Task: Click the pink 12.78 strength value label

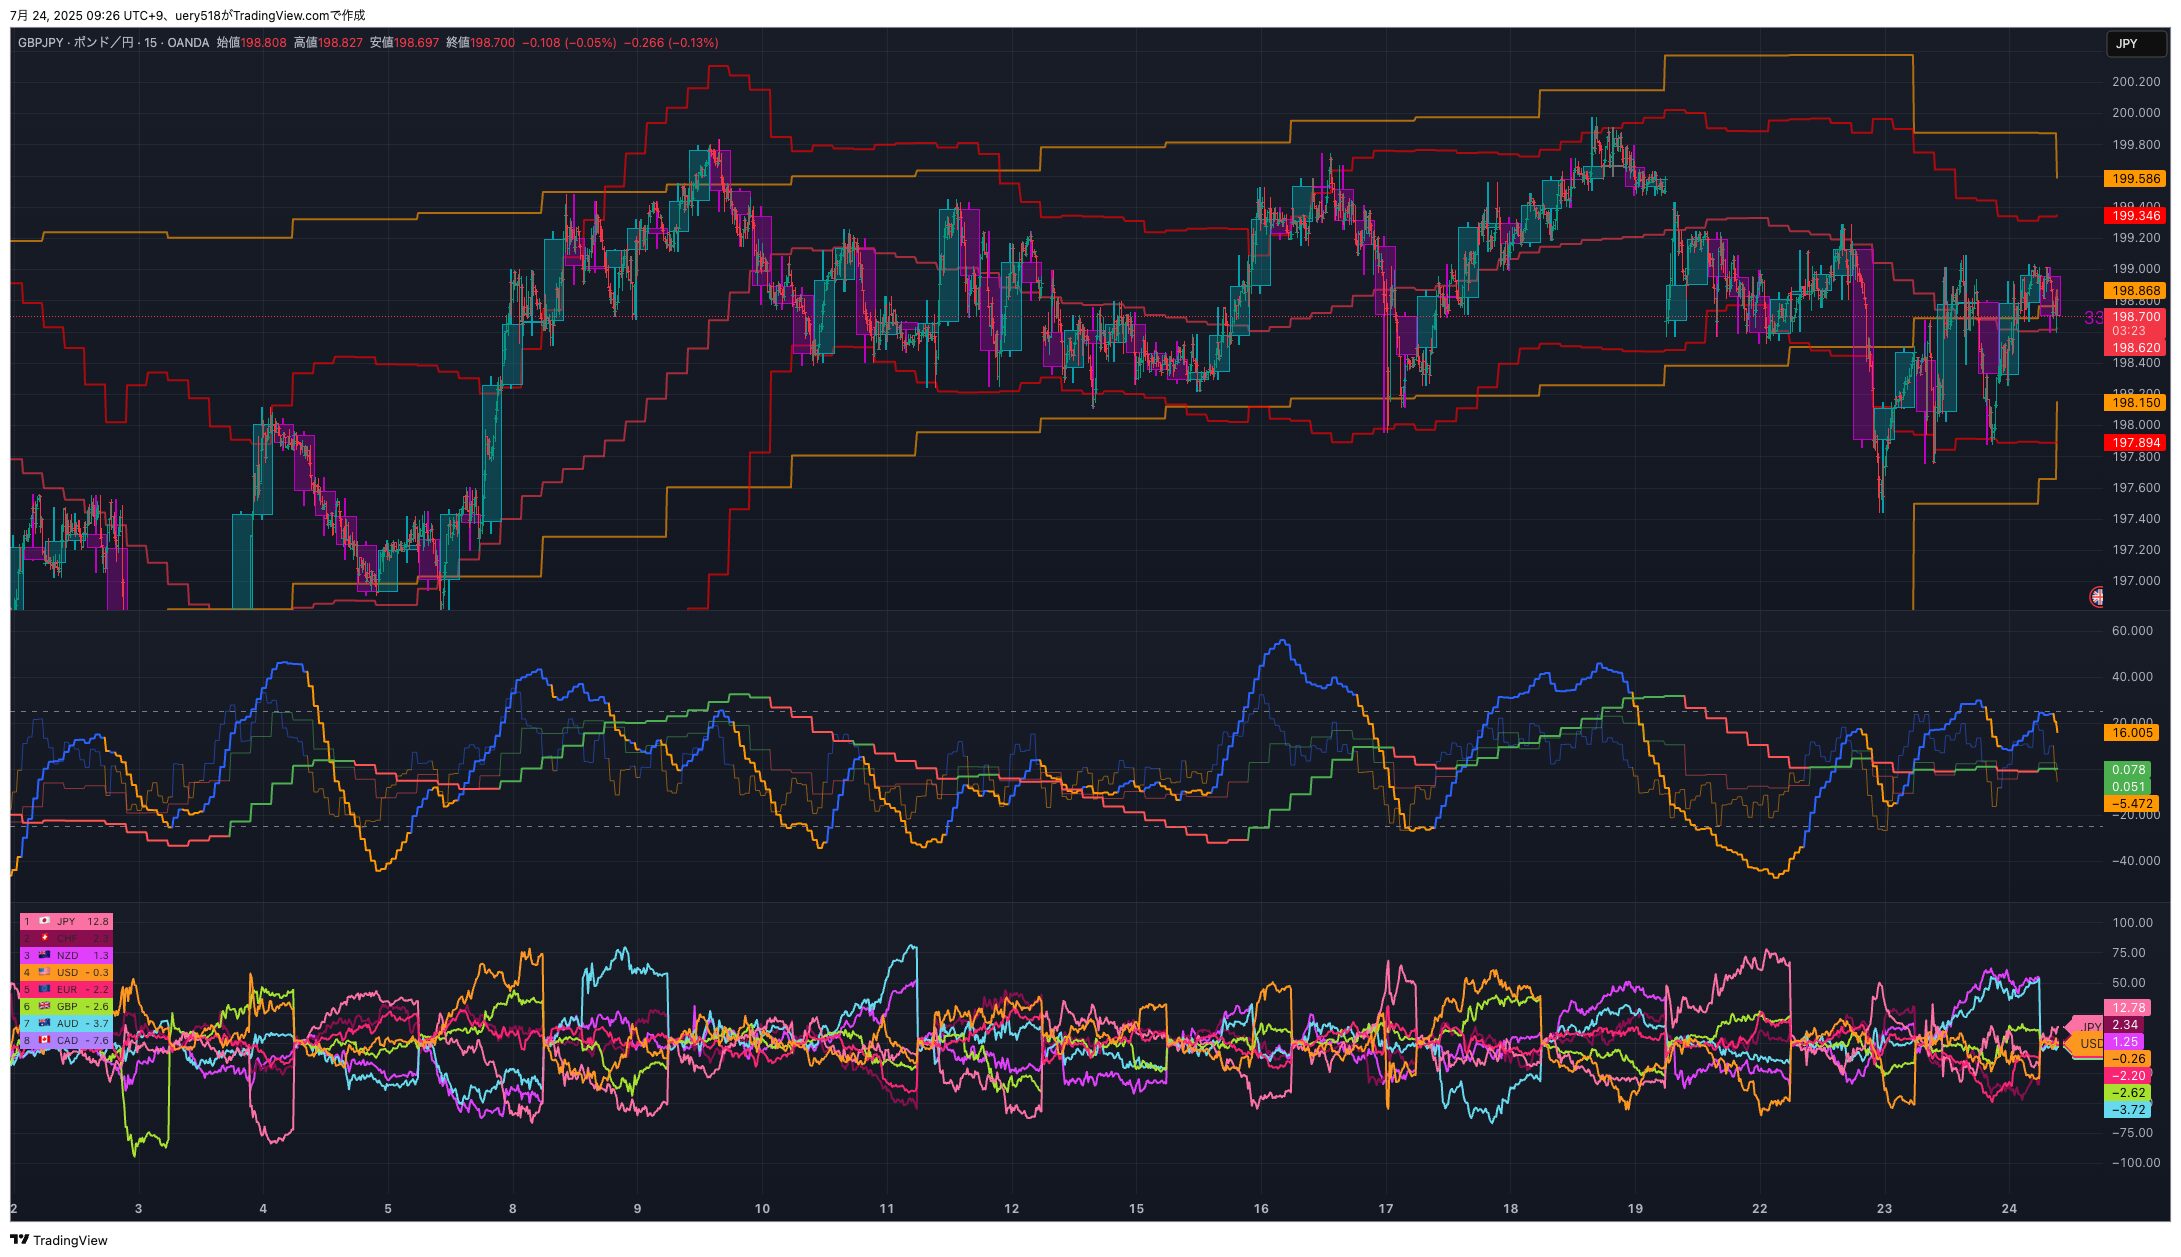Action: (2127, 1008)
